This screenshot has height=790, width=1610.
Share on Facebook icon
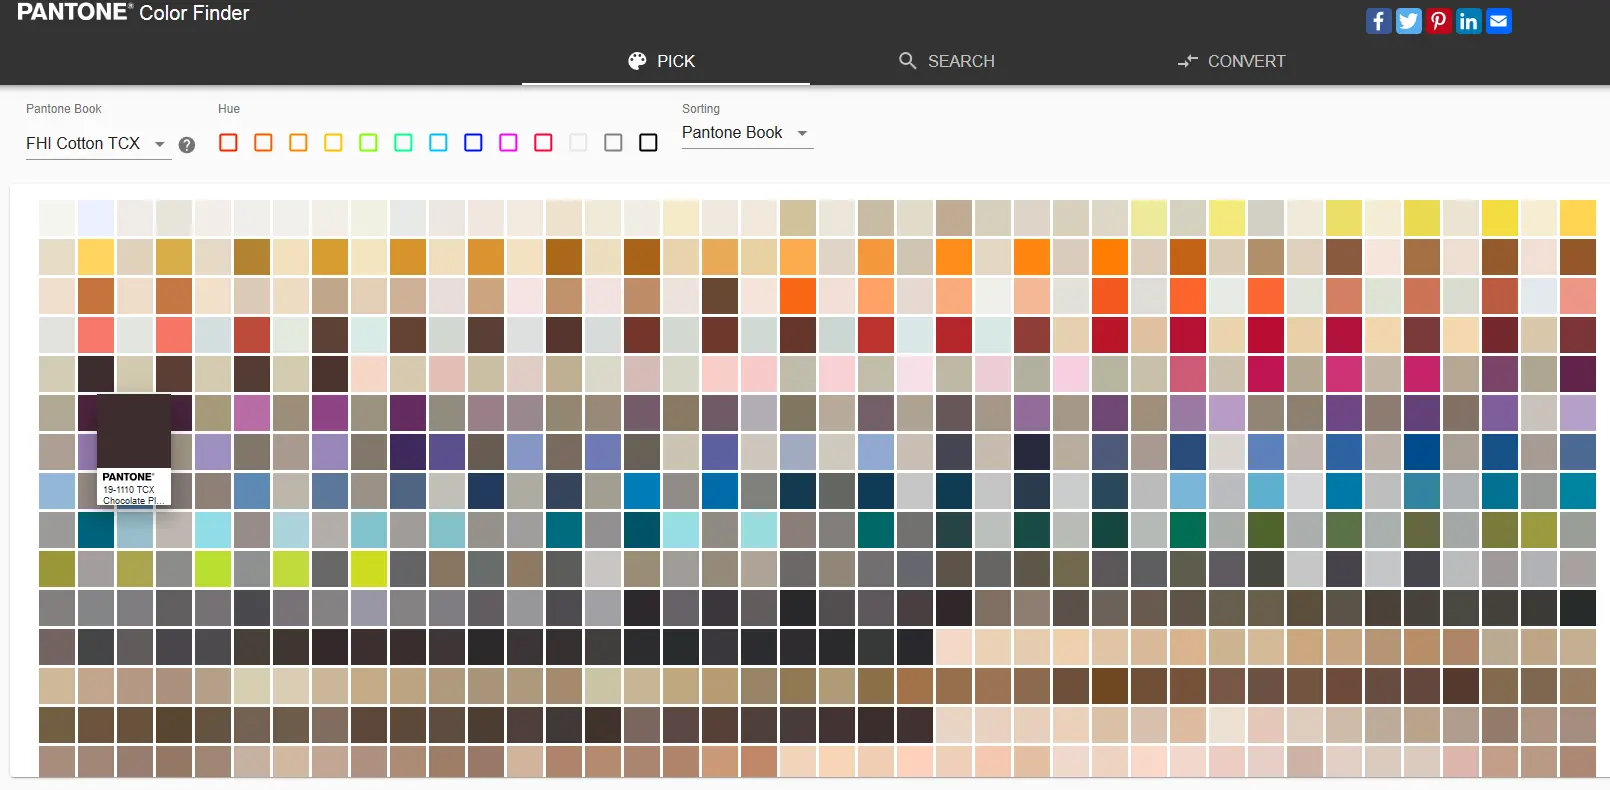(1378, 21)
